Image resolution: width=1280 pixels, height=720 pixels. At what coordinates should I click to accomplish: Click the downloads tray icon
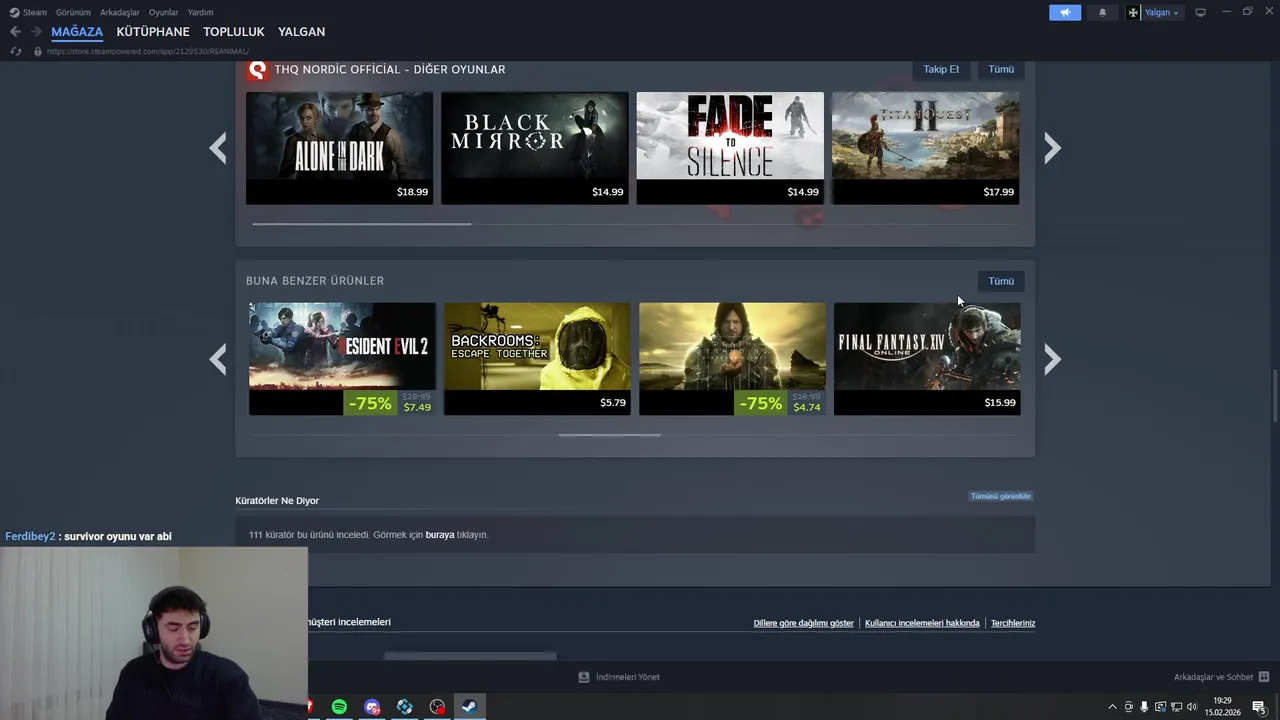584,677
